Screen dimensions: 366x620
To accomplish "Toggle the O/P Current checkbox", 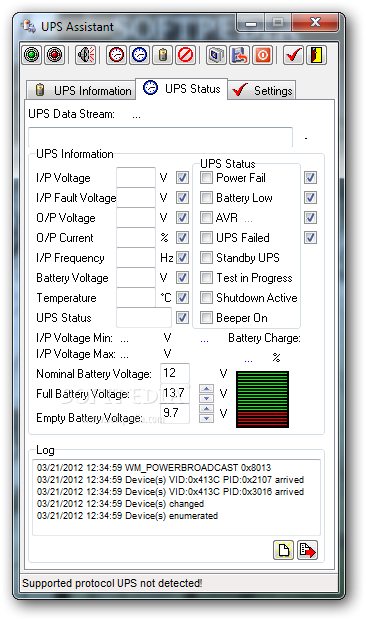I will tap(182, 238).
